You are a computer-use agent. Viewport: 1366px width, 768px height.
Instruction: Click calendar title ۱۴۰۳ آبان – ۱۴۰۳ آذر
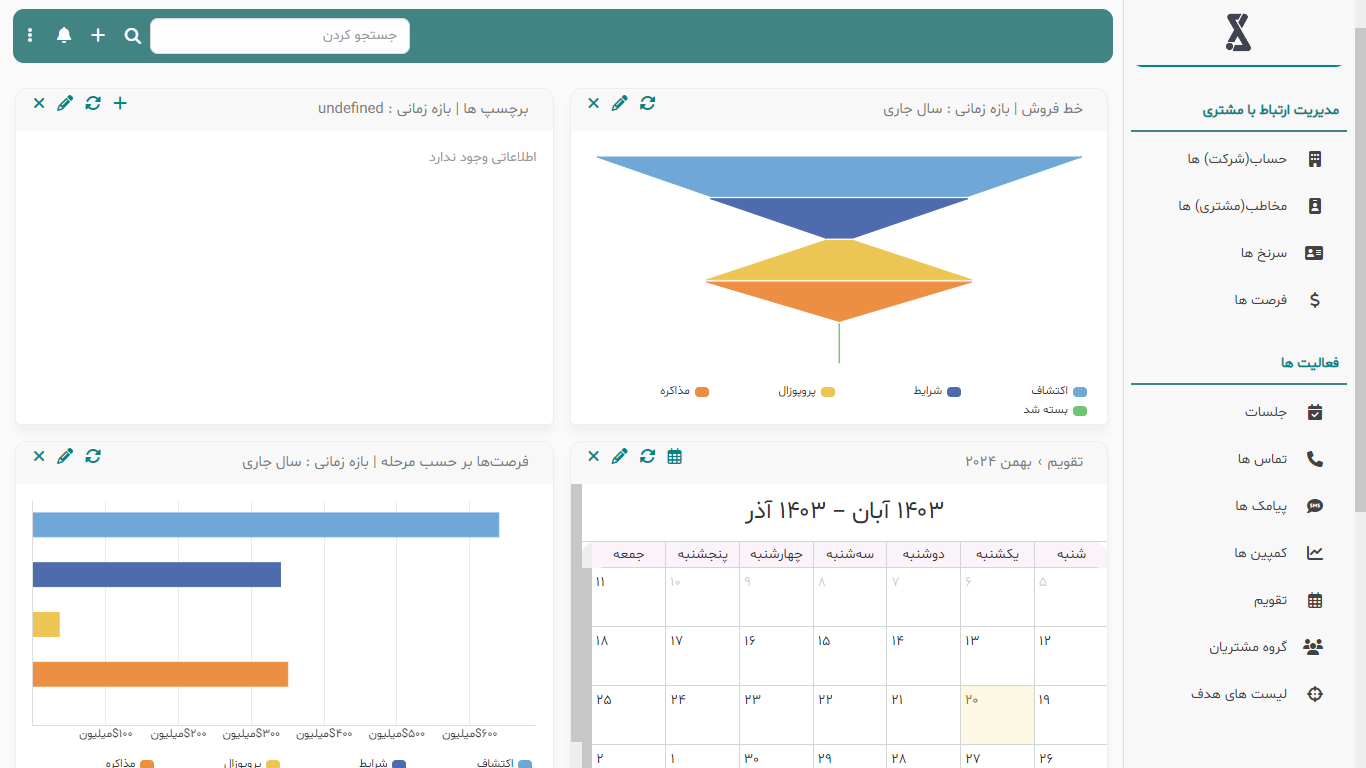click(844, 510)
